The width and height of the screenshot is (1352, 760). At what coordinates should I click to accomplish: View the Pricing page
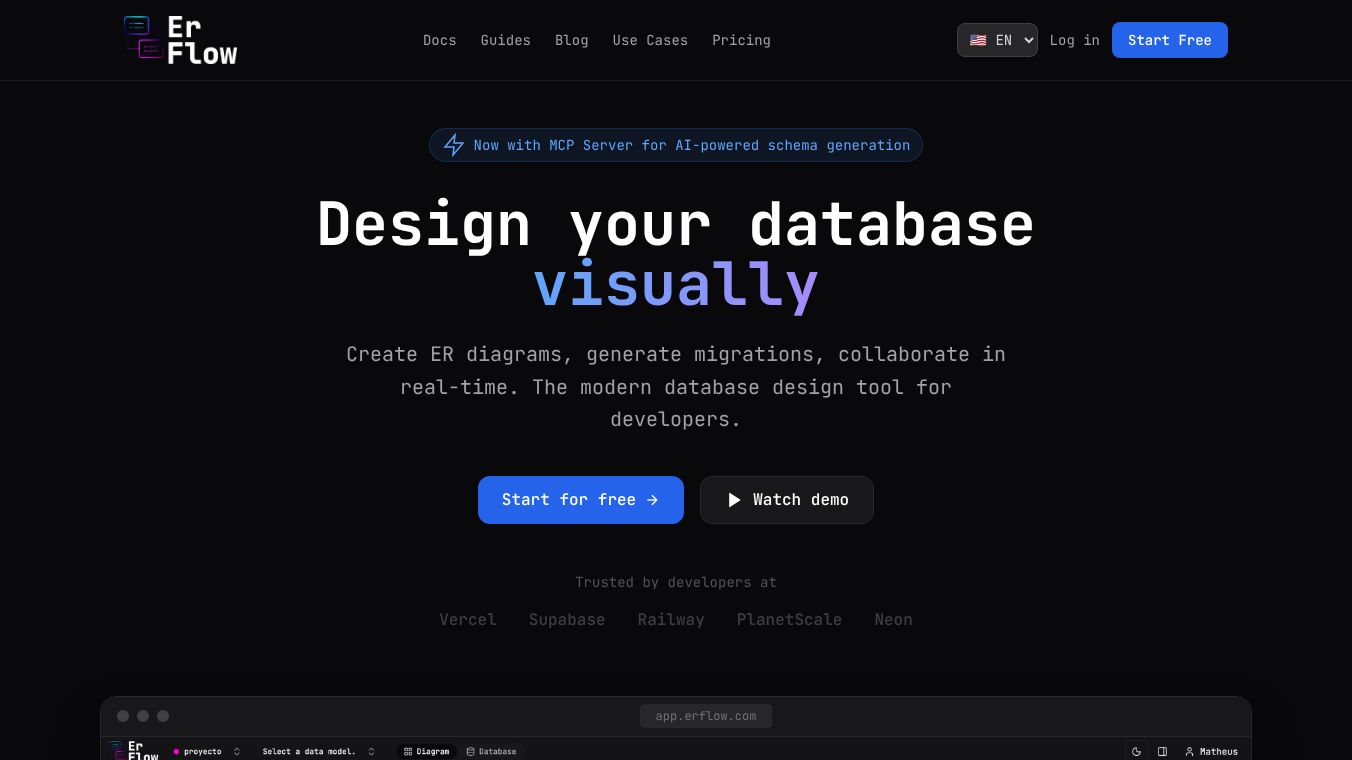[741, 40]
